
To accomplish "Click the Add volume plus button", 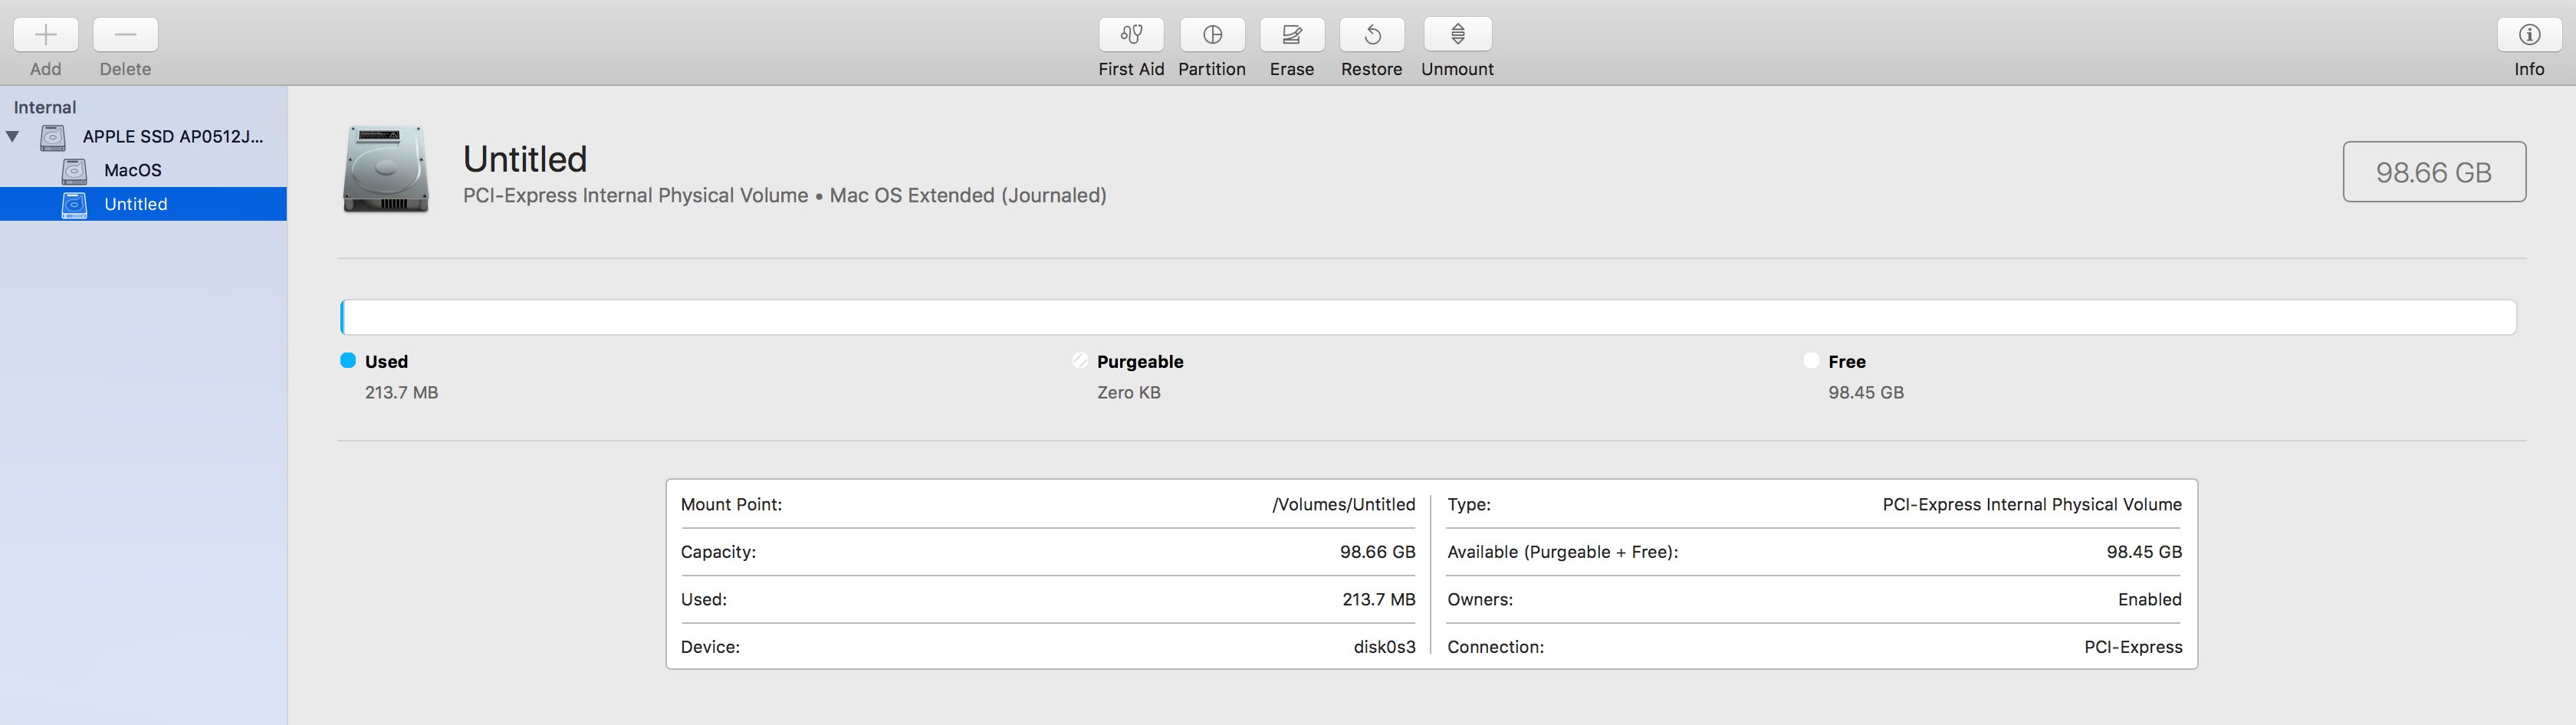I will (46, 35).
